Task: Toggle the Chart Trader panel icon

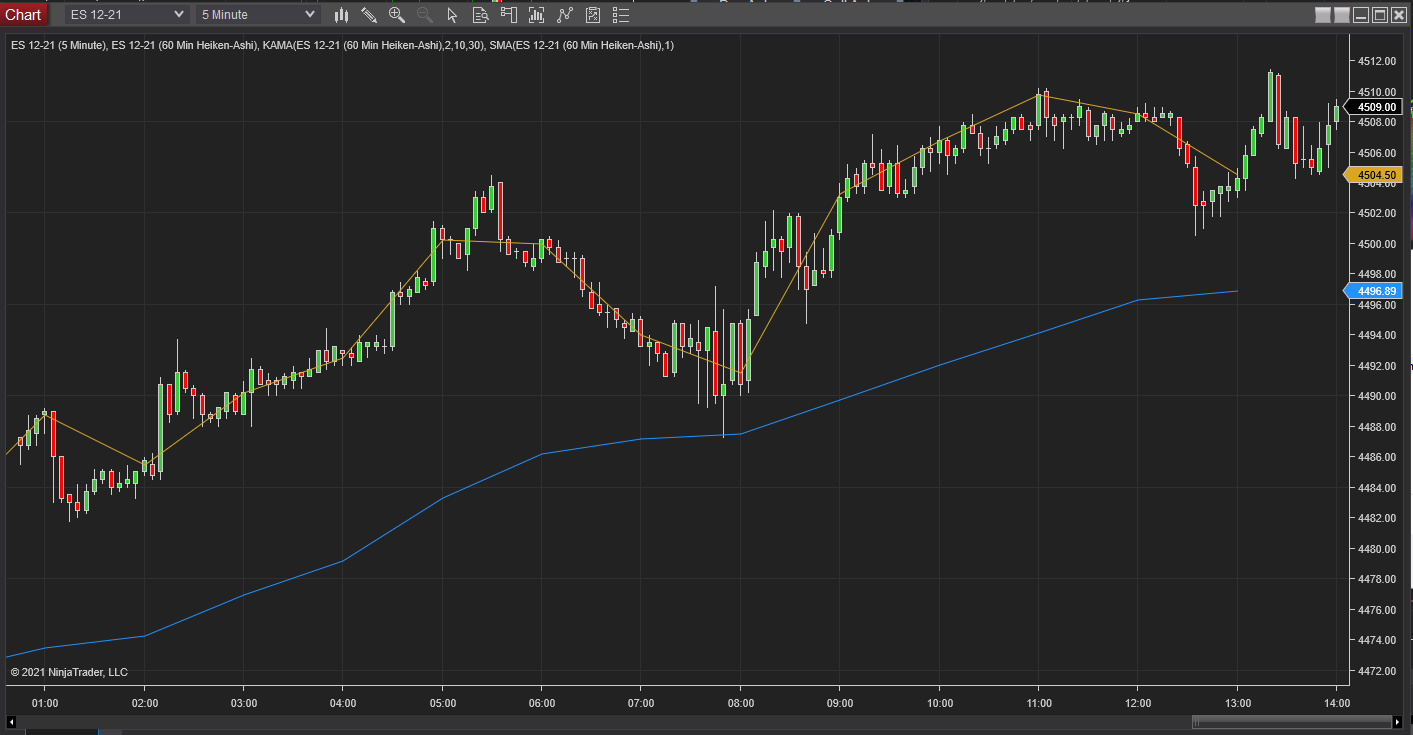Action: [509, 15]
